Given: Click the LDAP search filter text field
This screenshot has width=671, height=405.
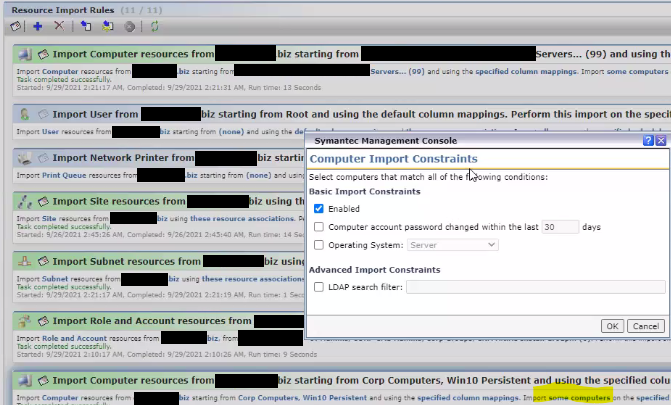Looking at the screenshot, I should [x=536, y=287].
